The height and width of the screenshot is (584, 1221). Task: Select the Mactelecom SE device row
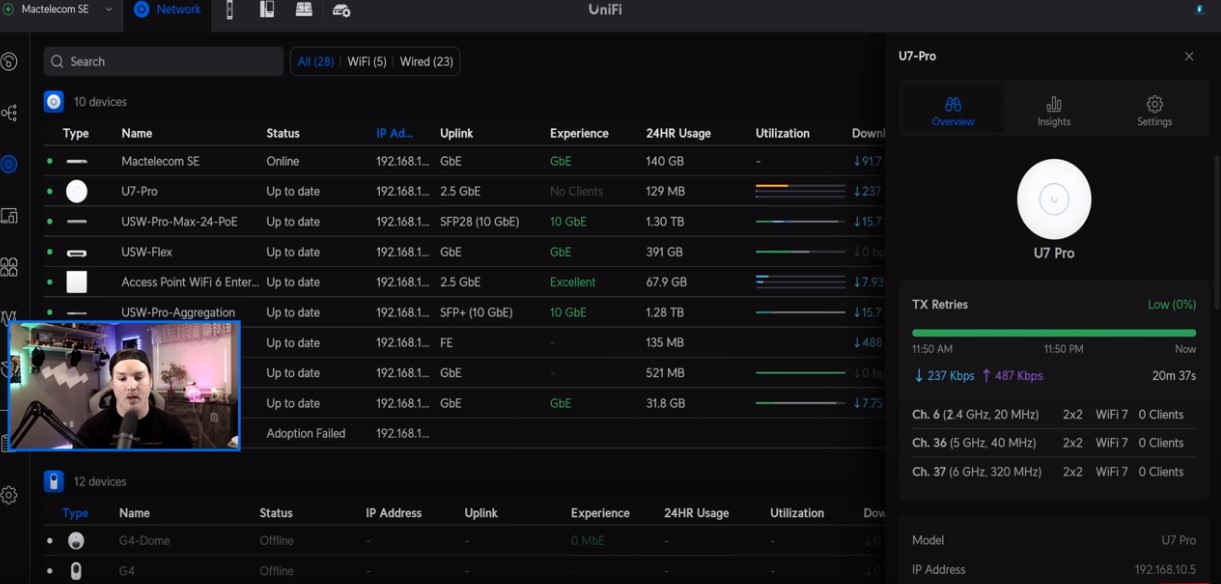pyautogui.click(x=464, y=161)
